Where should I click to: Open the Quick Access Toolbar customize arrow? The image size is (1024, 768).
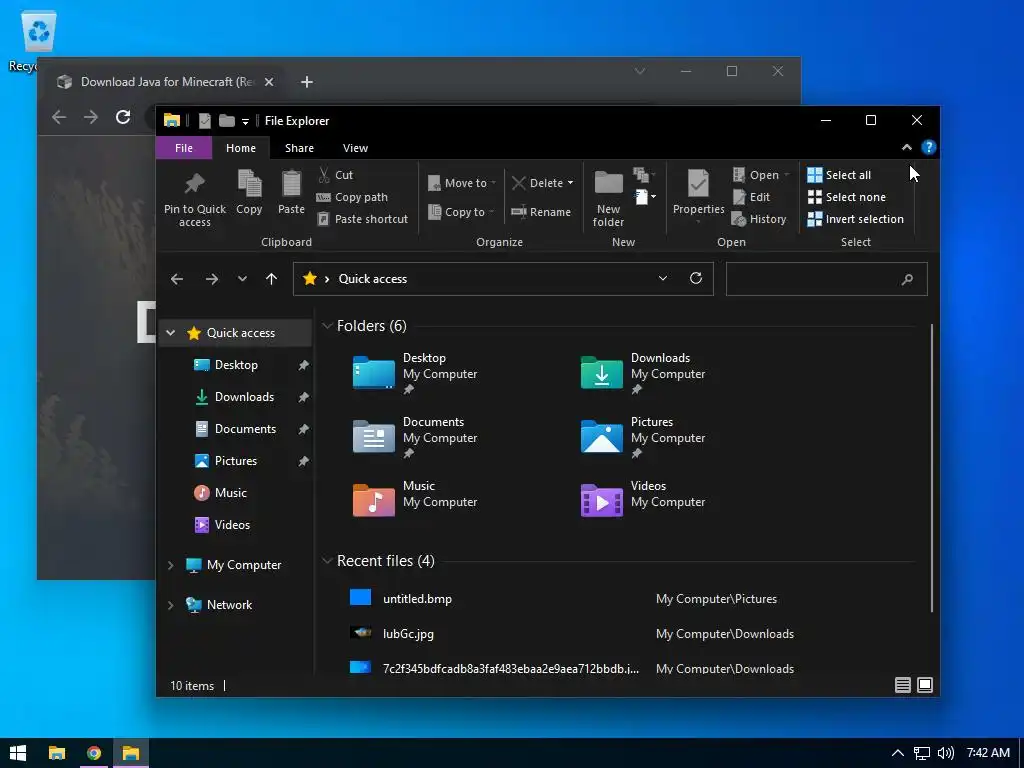(x=245, y=121)
